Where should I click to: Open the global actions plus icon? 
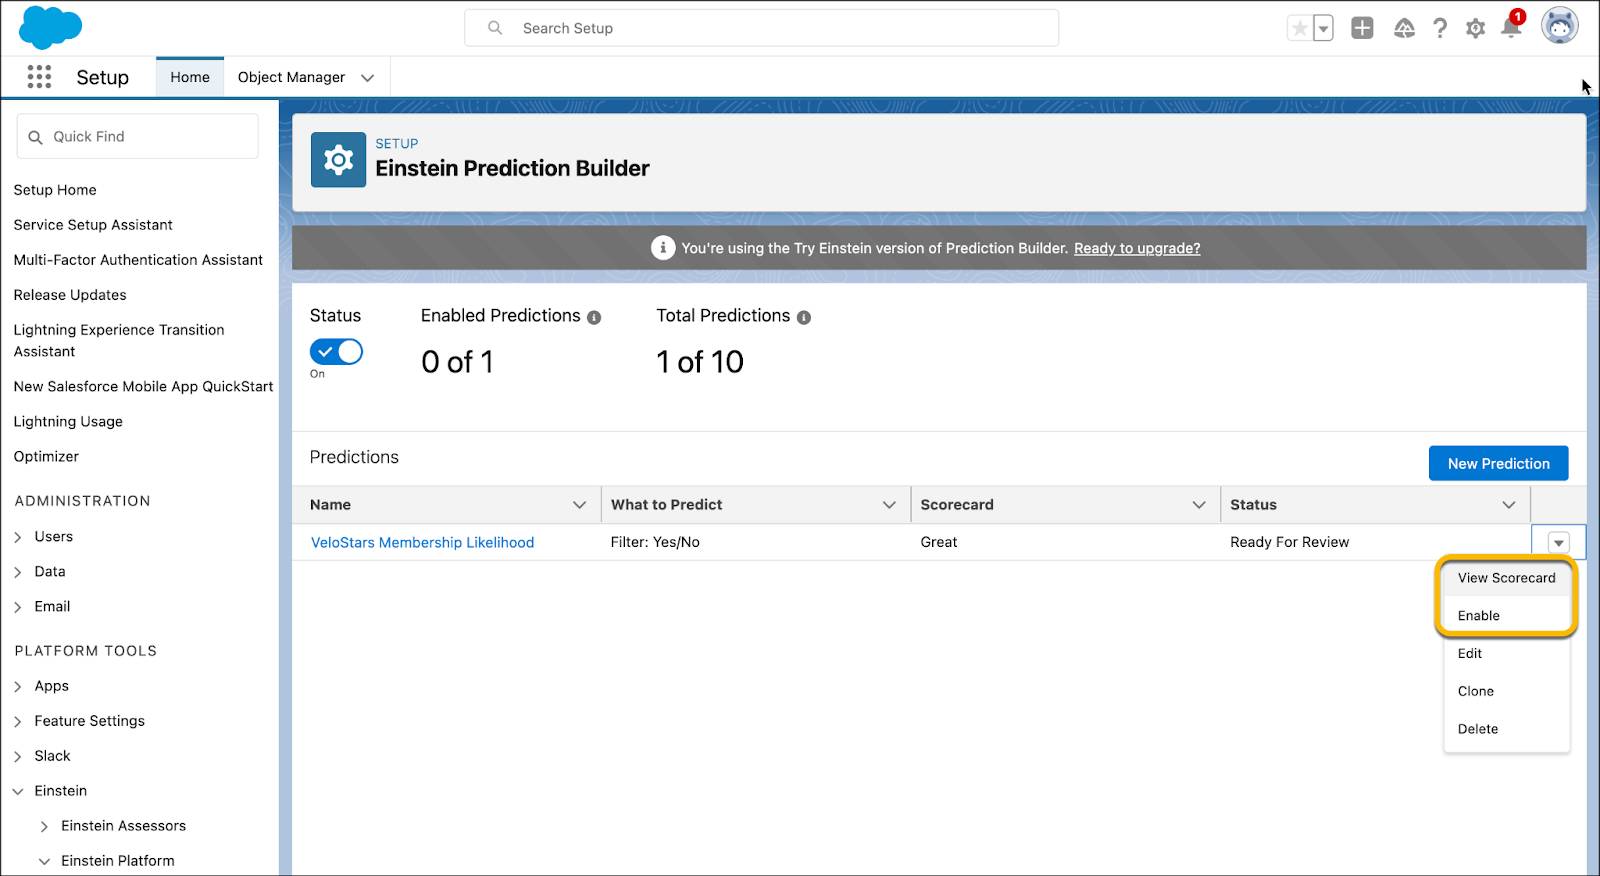coord(1362,28)
